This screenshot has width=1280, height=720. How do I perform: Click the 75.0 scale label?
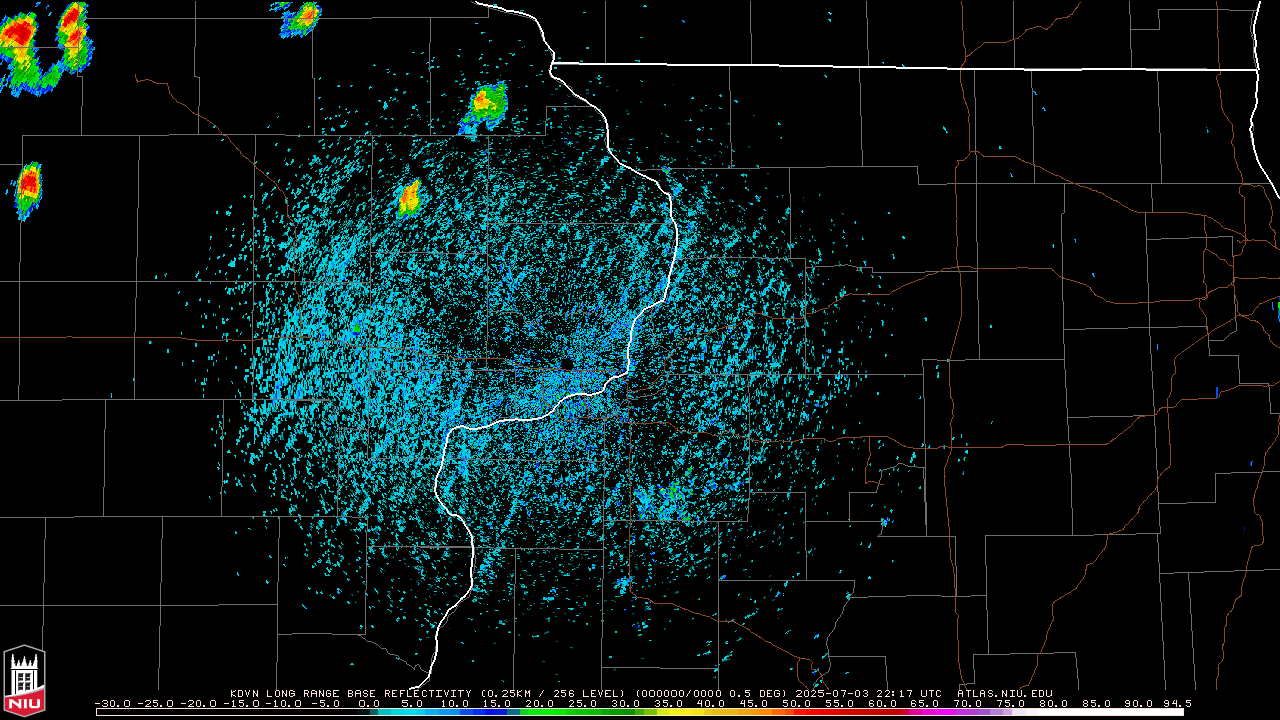(1011, 704)
